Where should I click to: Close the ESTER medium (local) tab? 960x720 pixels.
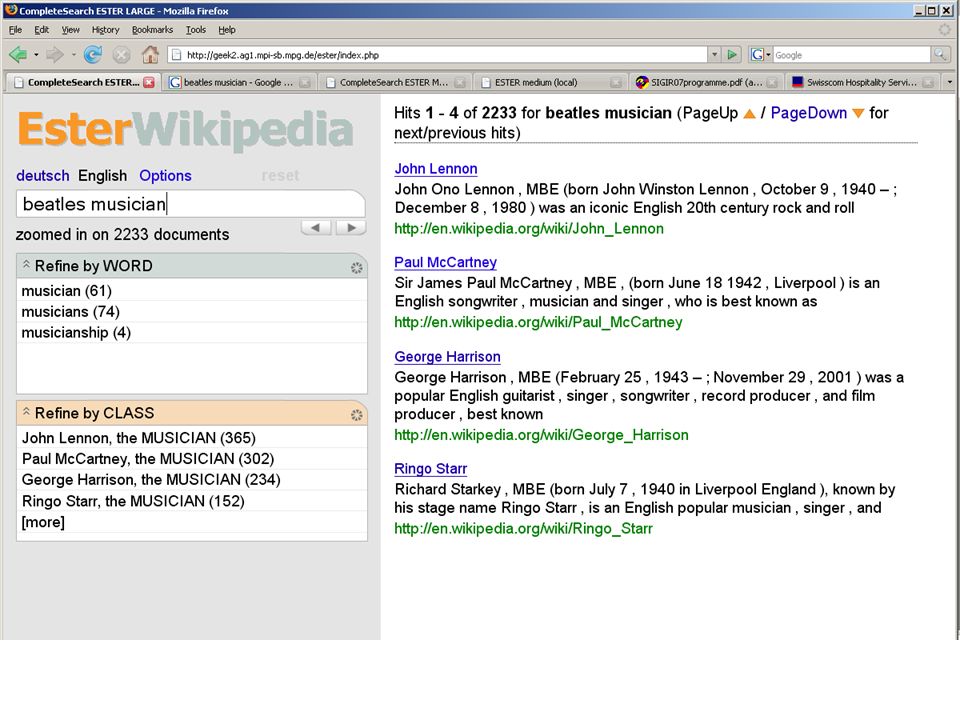tap(616, 82)
